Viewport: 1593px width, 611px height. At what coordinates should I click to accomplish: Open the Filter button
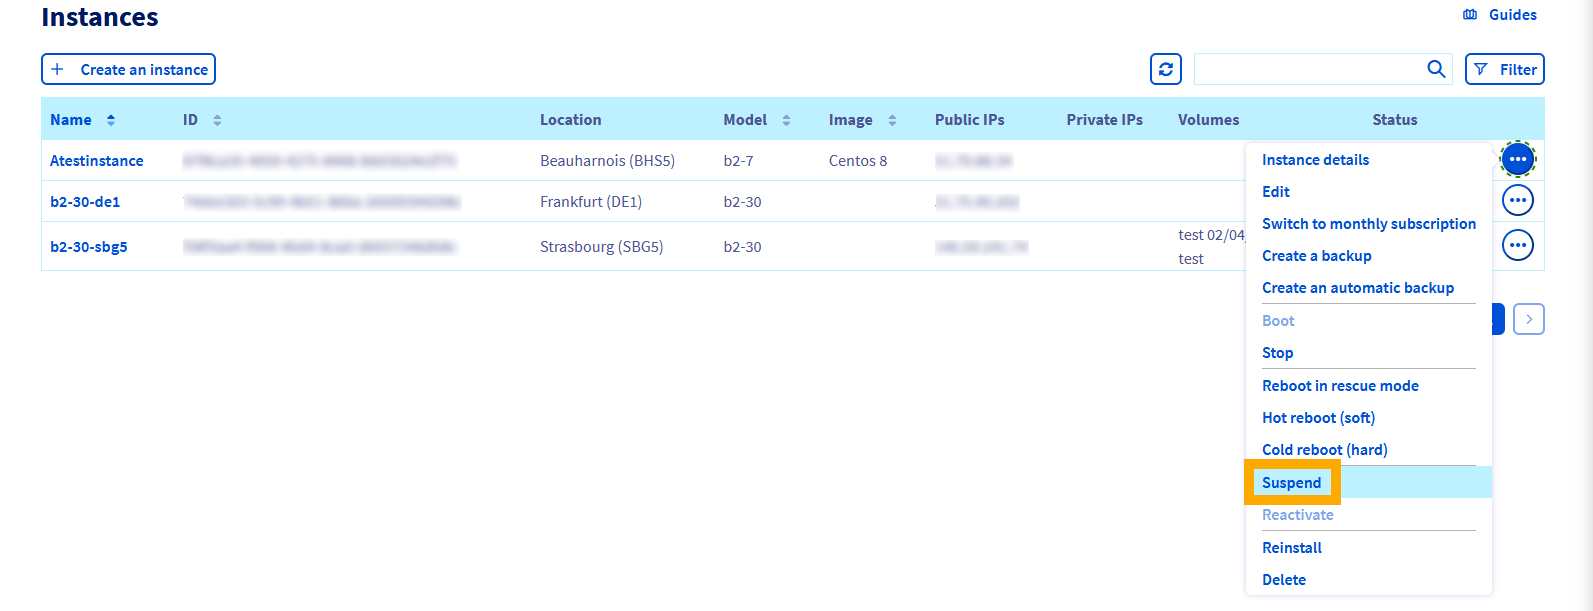click(x=1504, y=69)
